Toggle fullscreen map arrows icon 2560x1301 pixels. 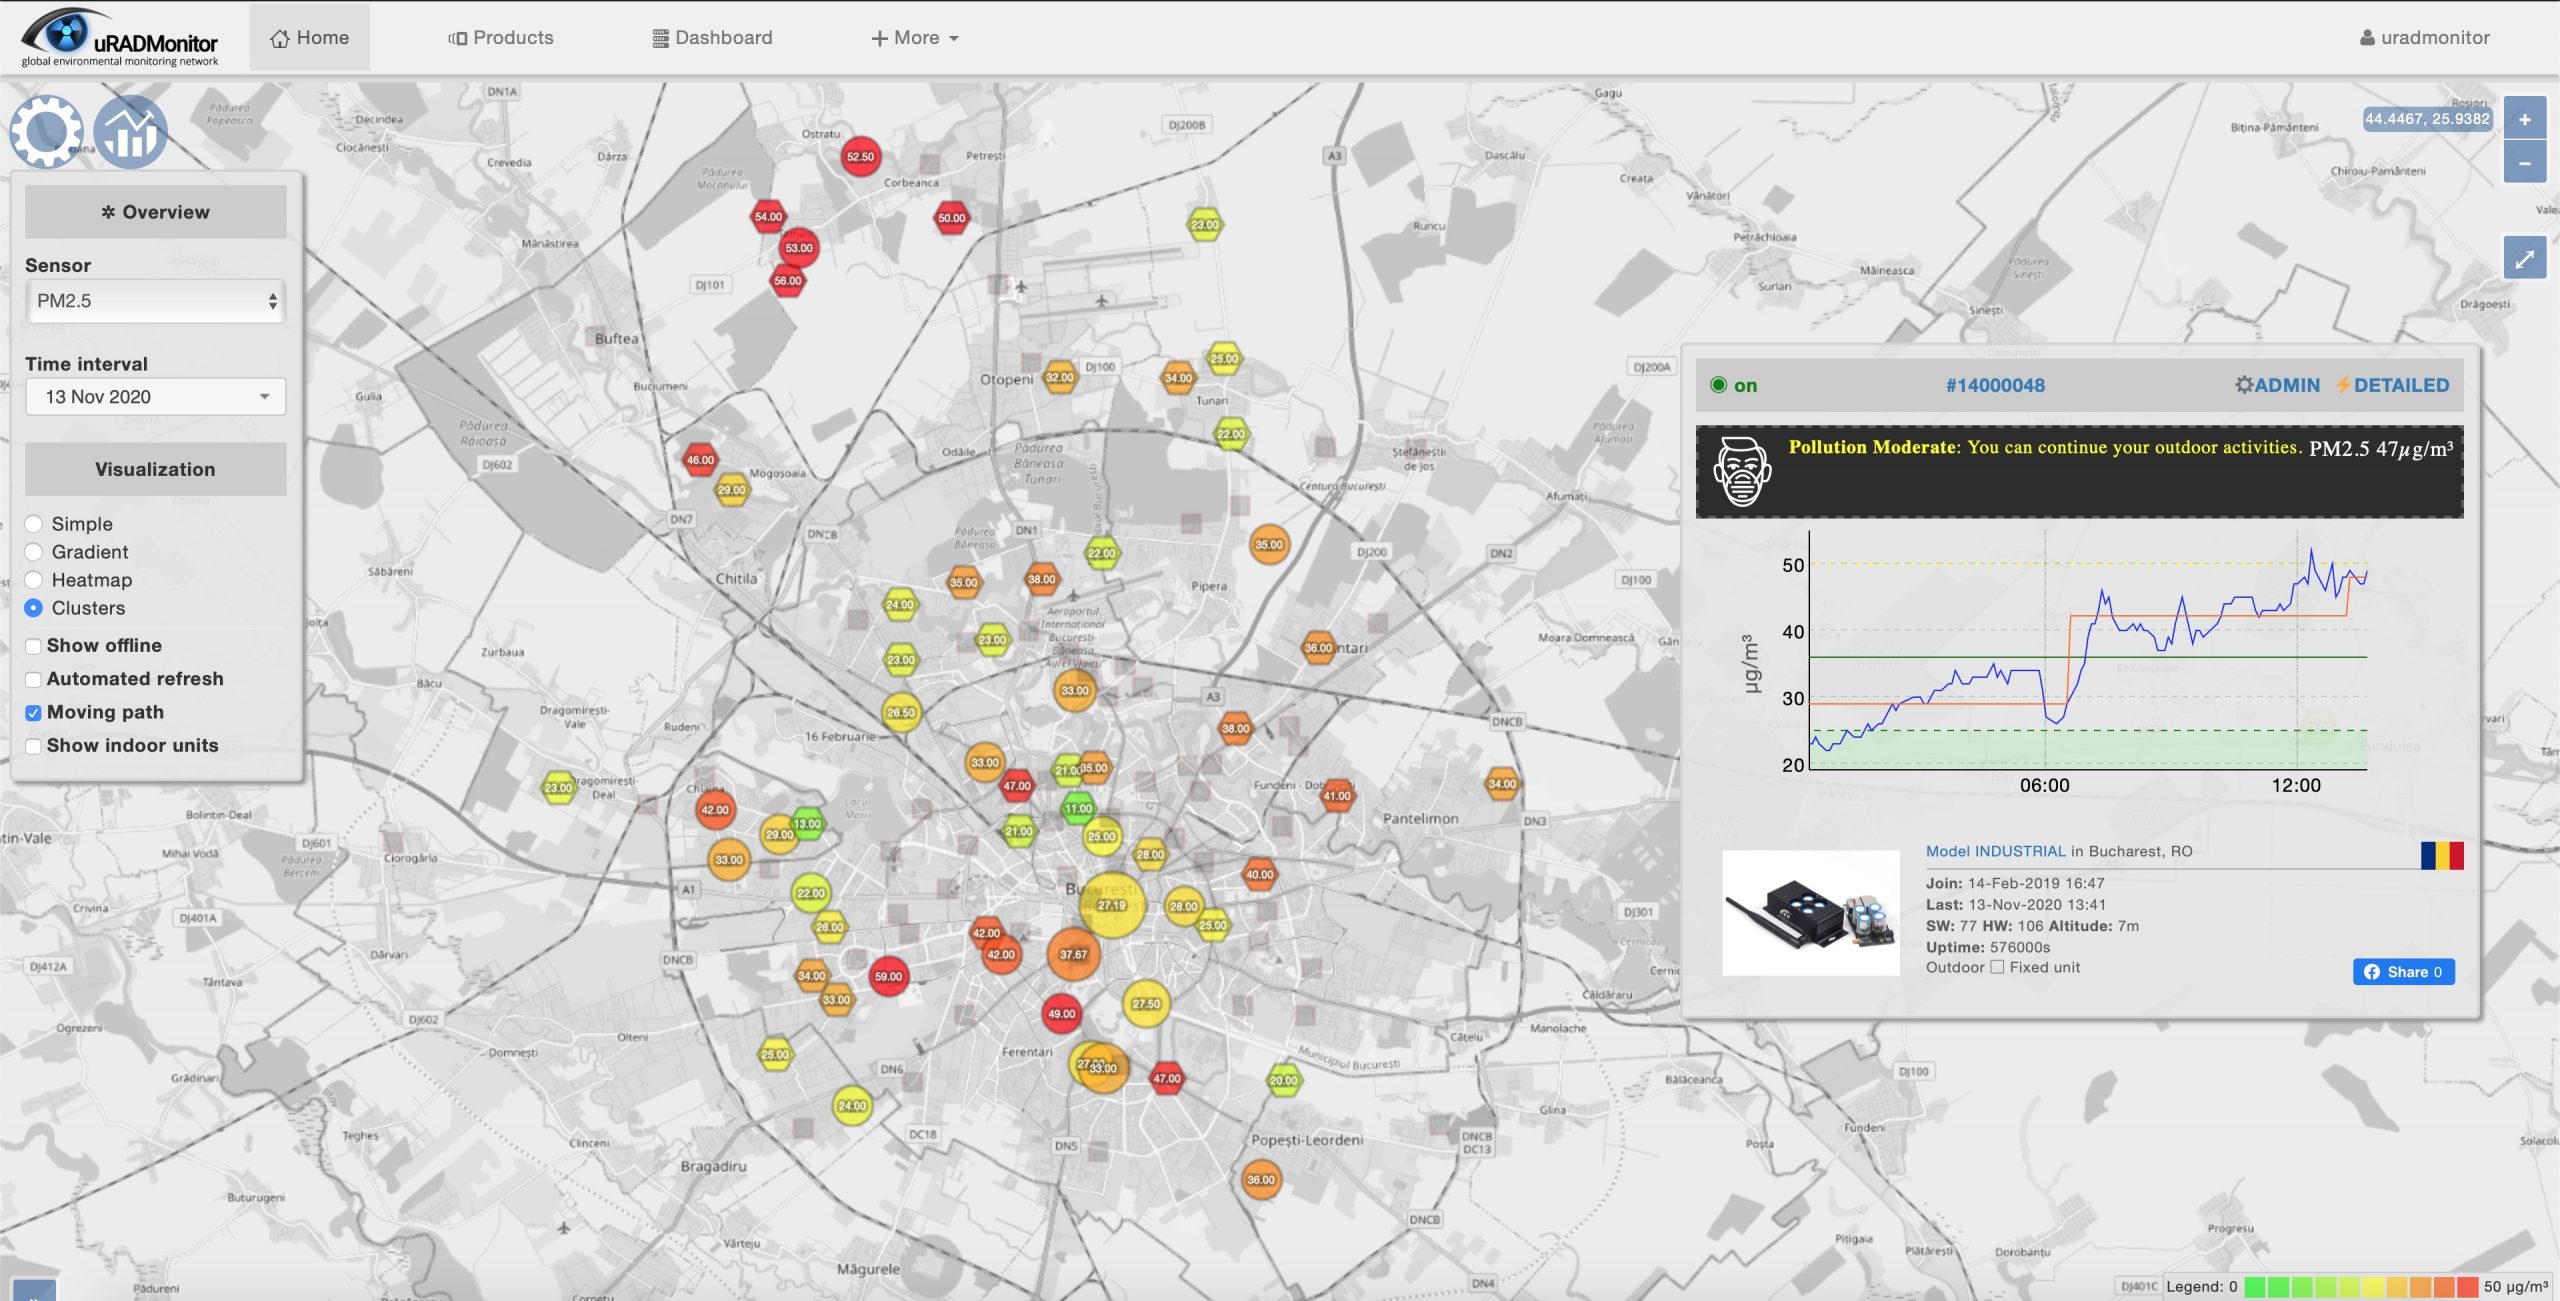tap(2524, 259)
